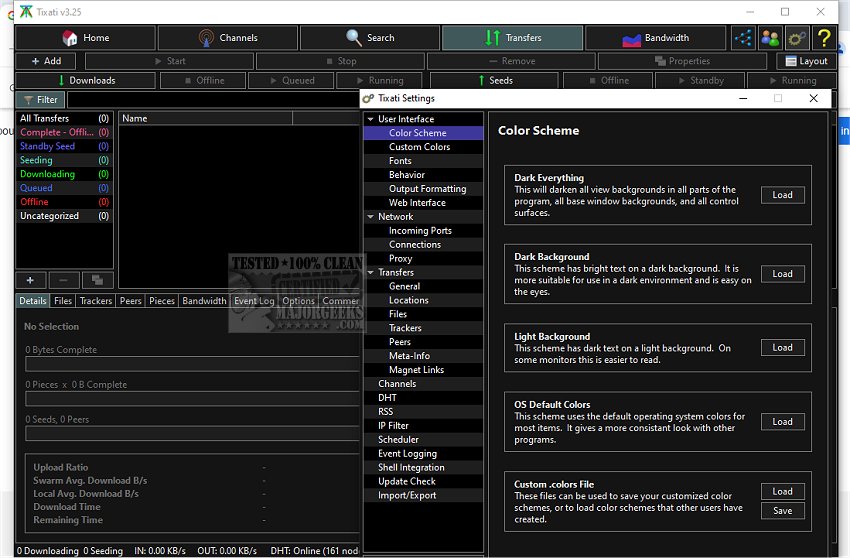850x558 pixels.
Task: Open settings via gear icon
Action: tap(797, 38)
